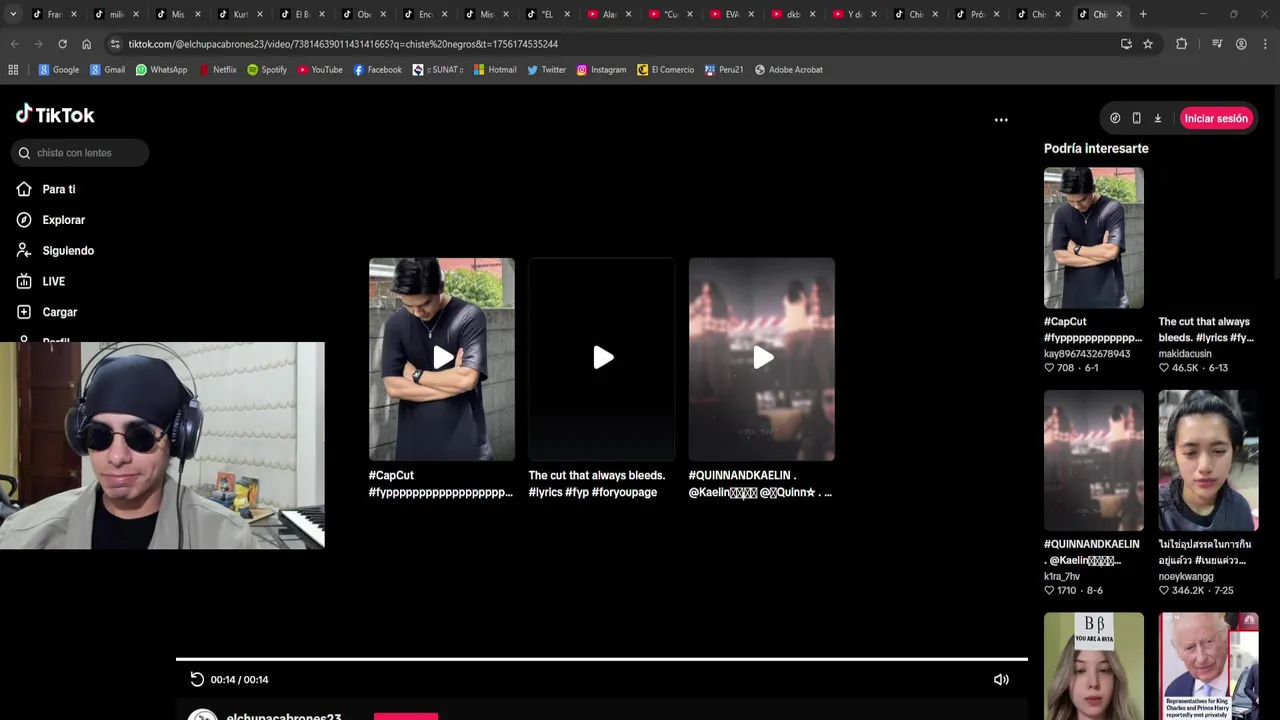Click the TikTok logo
Viewport: 1280px width, 720px height.
tap(55, 114)
